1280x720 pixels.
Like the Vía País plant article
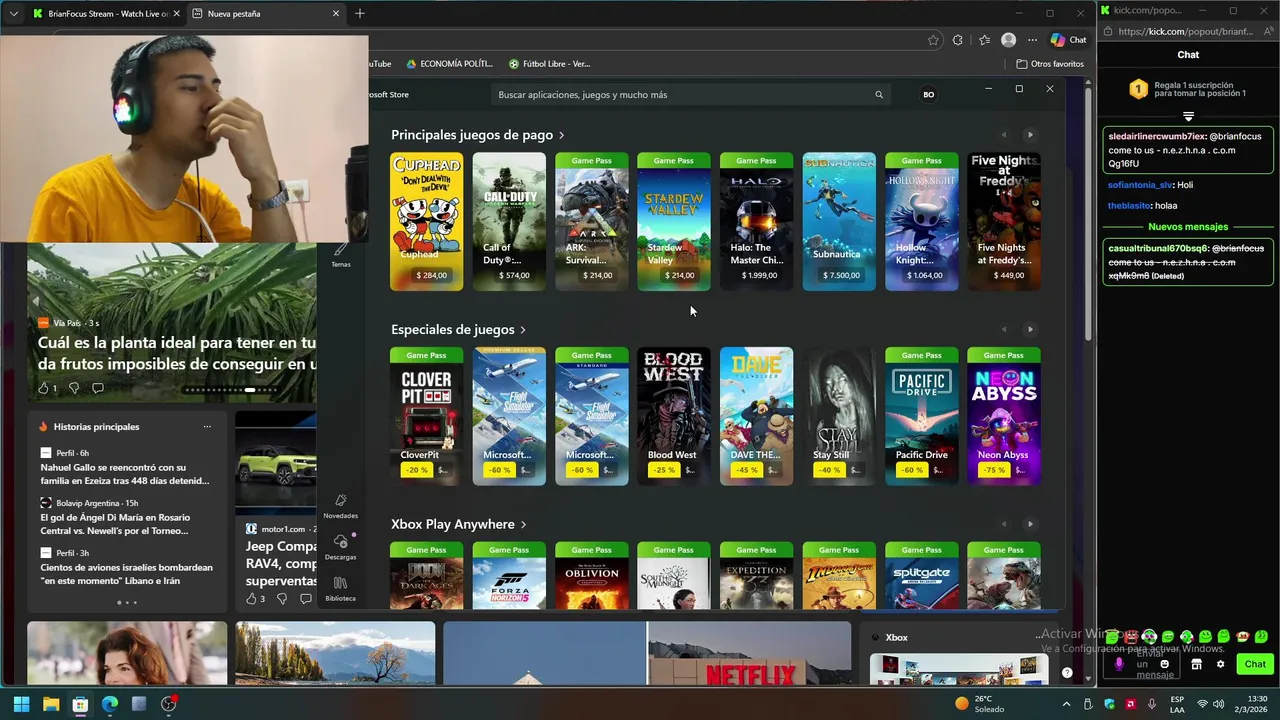pyautogui.click(x=43, y=388)
